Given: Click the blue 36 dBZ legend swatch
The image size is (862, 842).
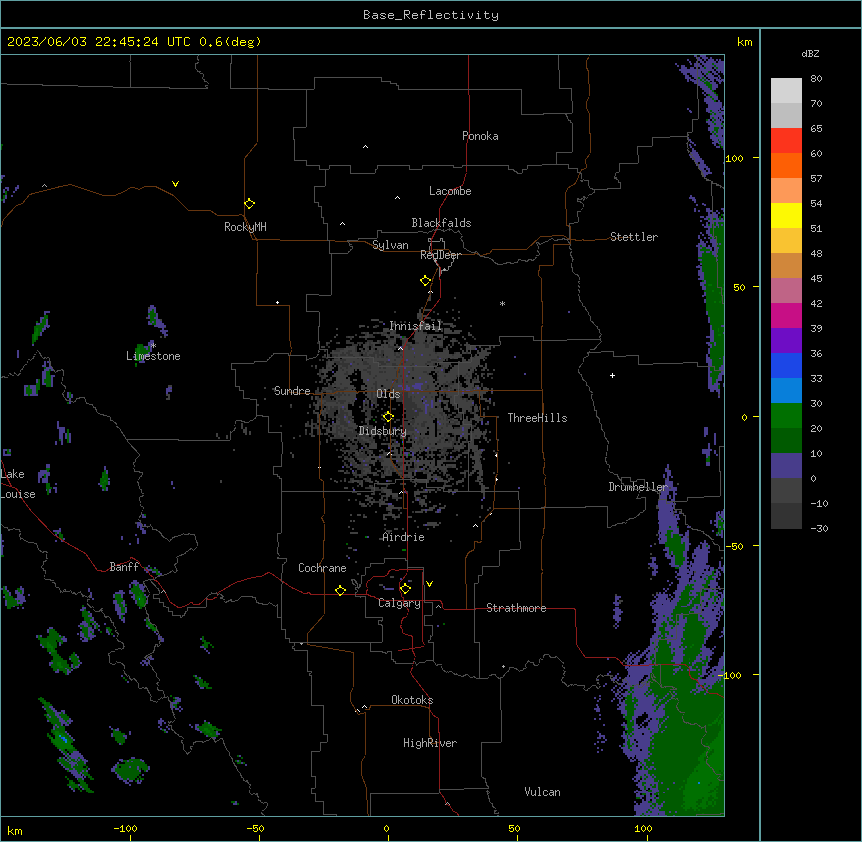Looking at the screenshot, I should click(x=786, y=365).
